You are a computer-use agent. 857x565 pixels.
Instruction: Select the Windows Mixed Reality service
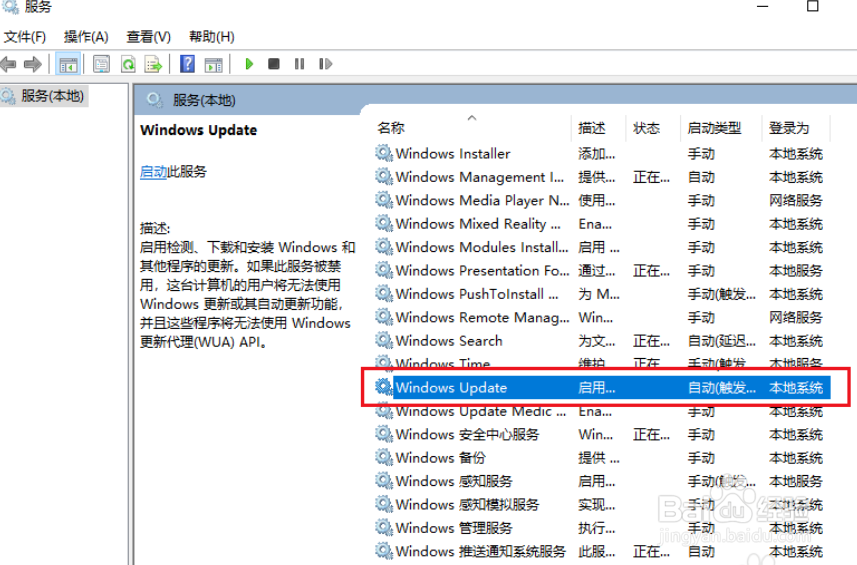tap(602, 224)
